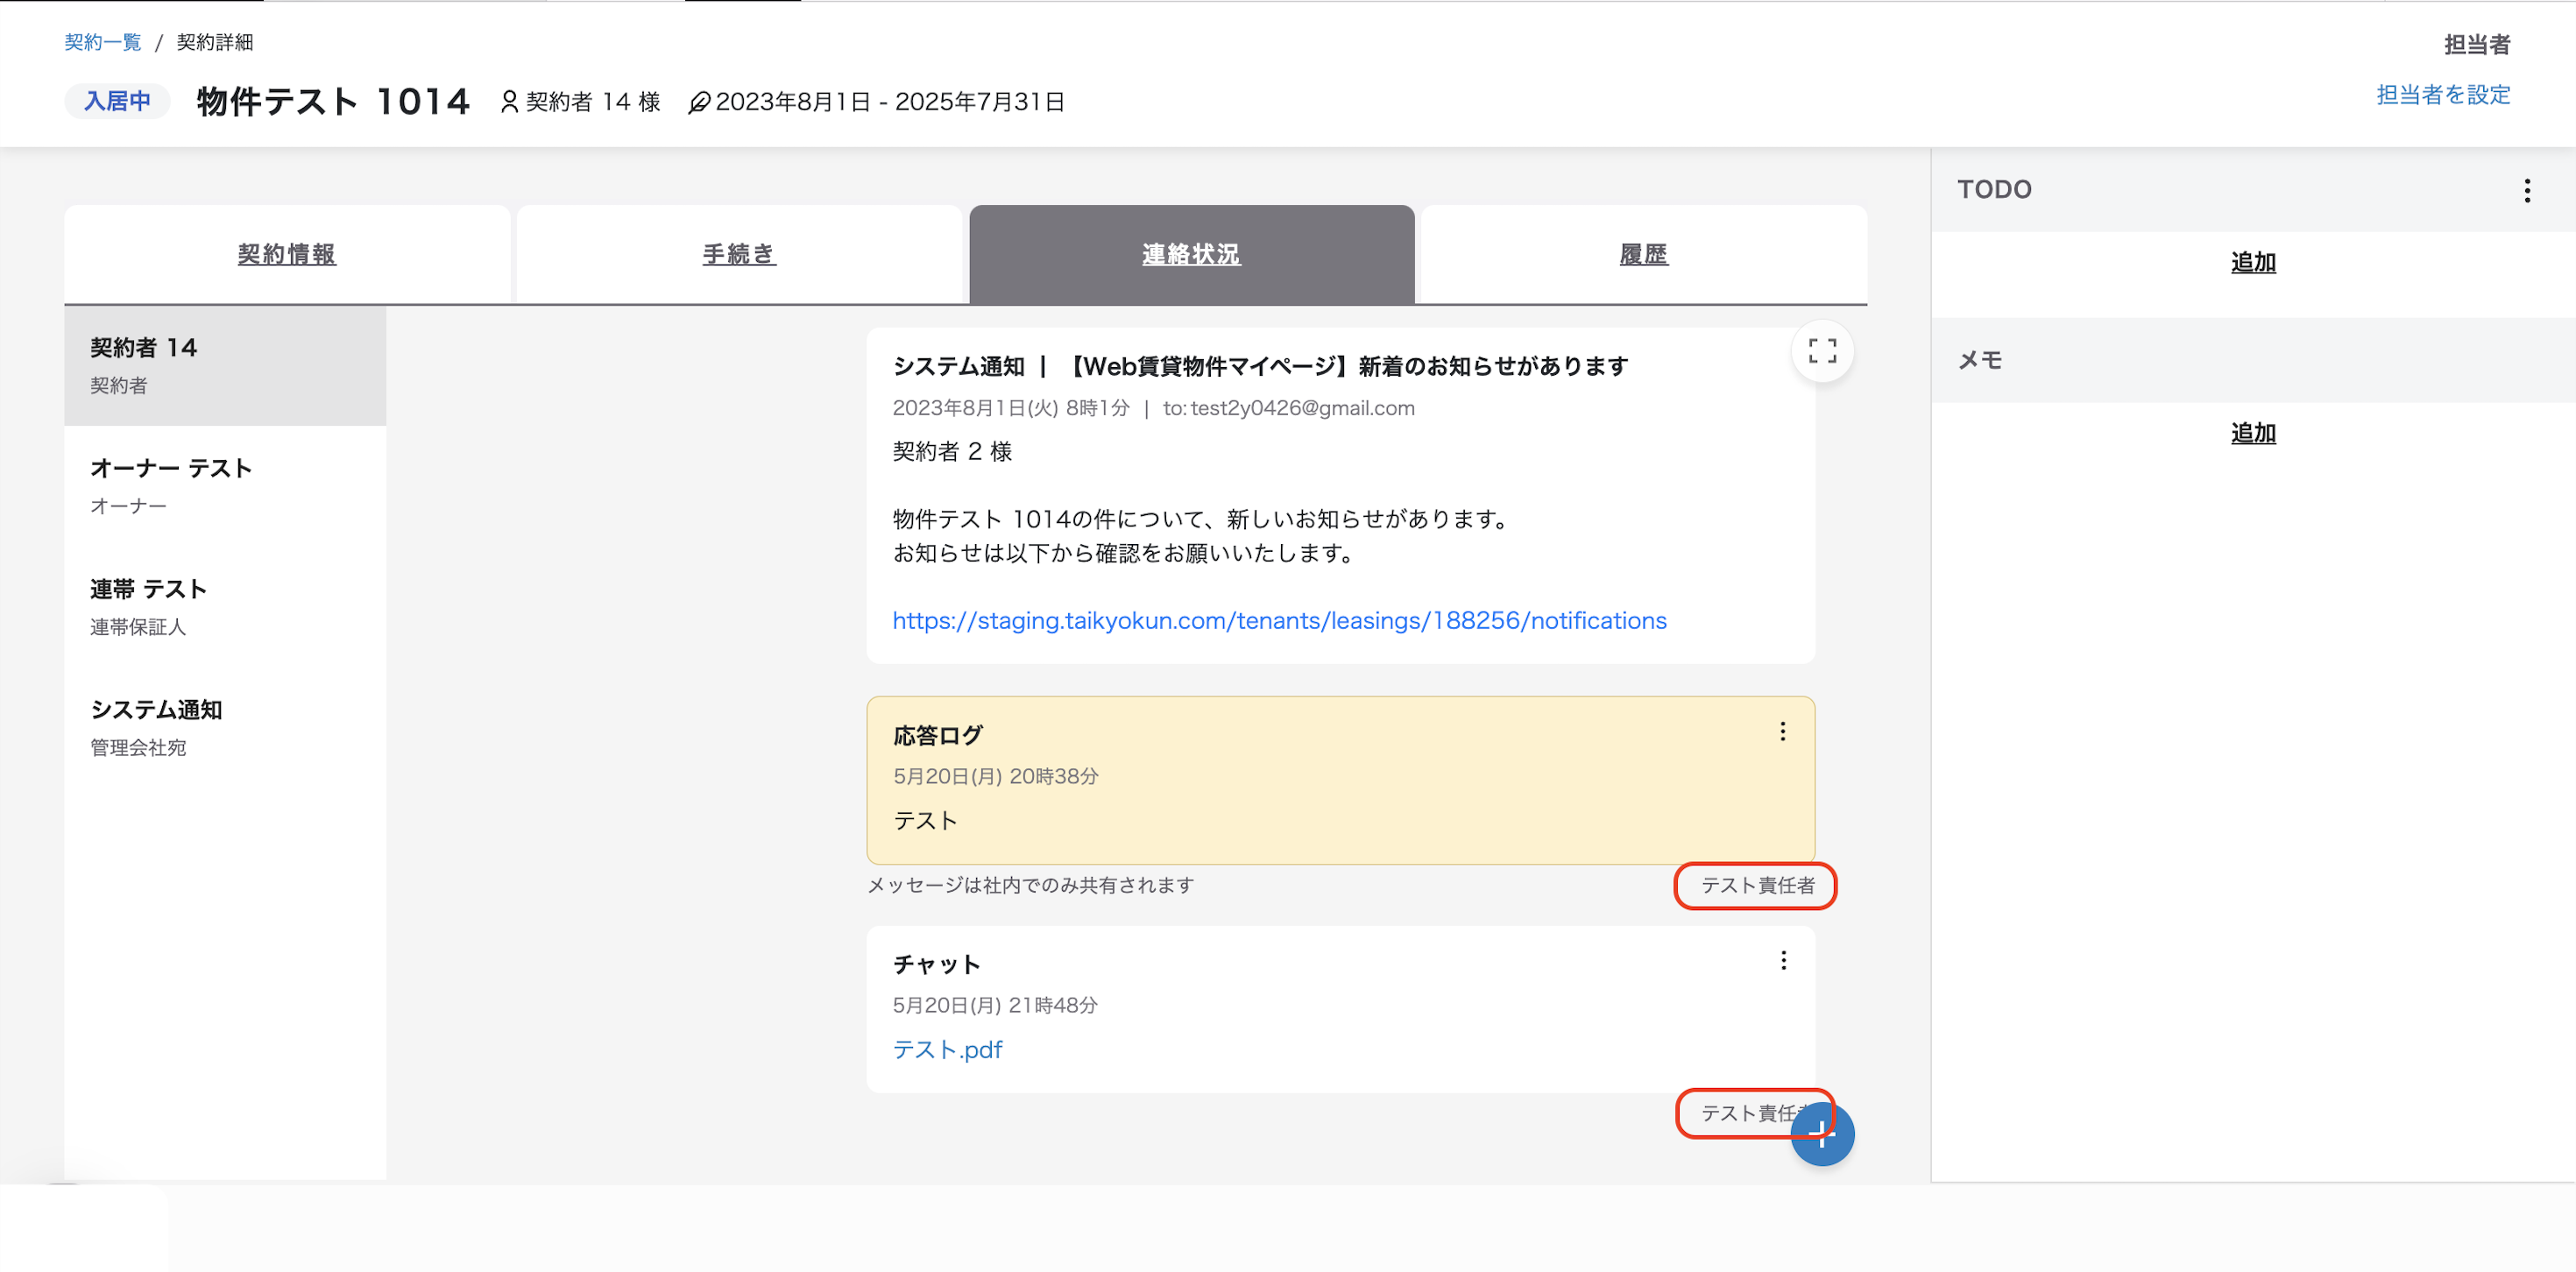
Task: Click the メモ panel heading
Action: pyautogui.click(x=1980, y=360)
